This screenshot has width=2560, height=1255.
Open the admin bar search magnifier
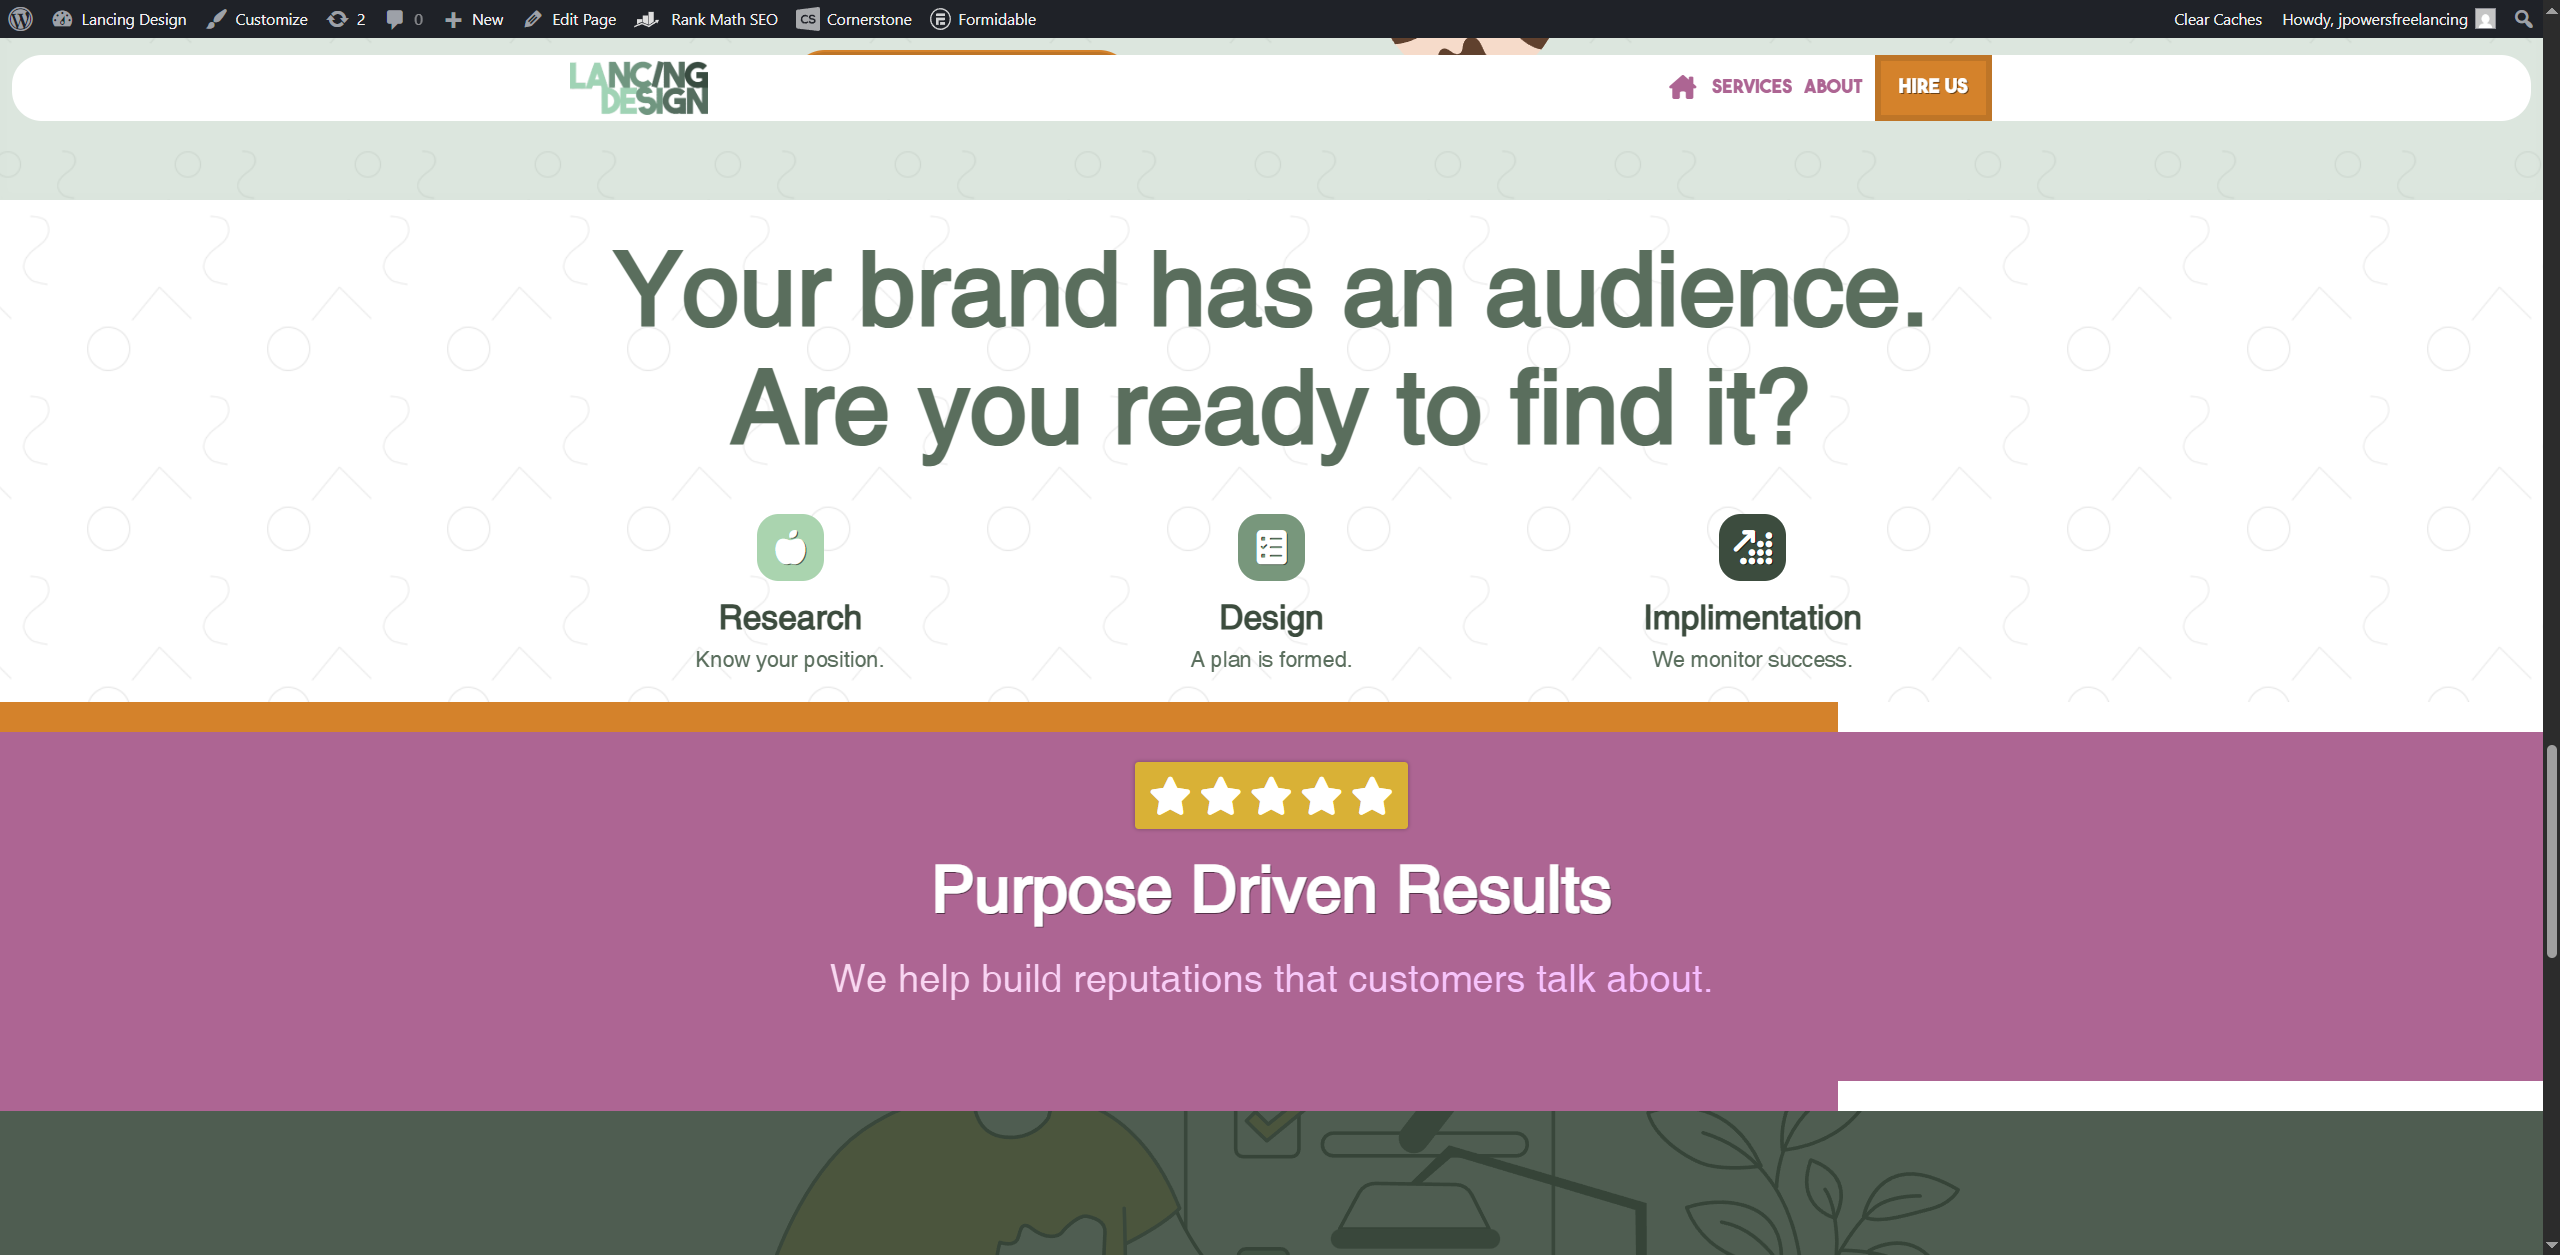(2524, 19)
